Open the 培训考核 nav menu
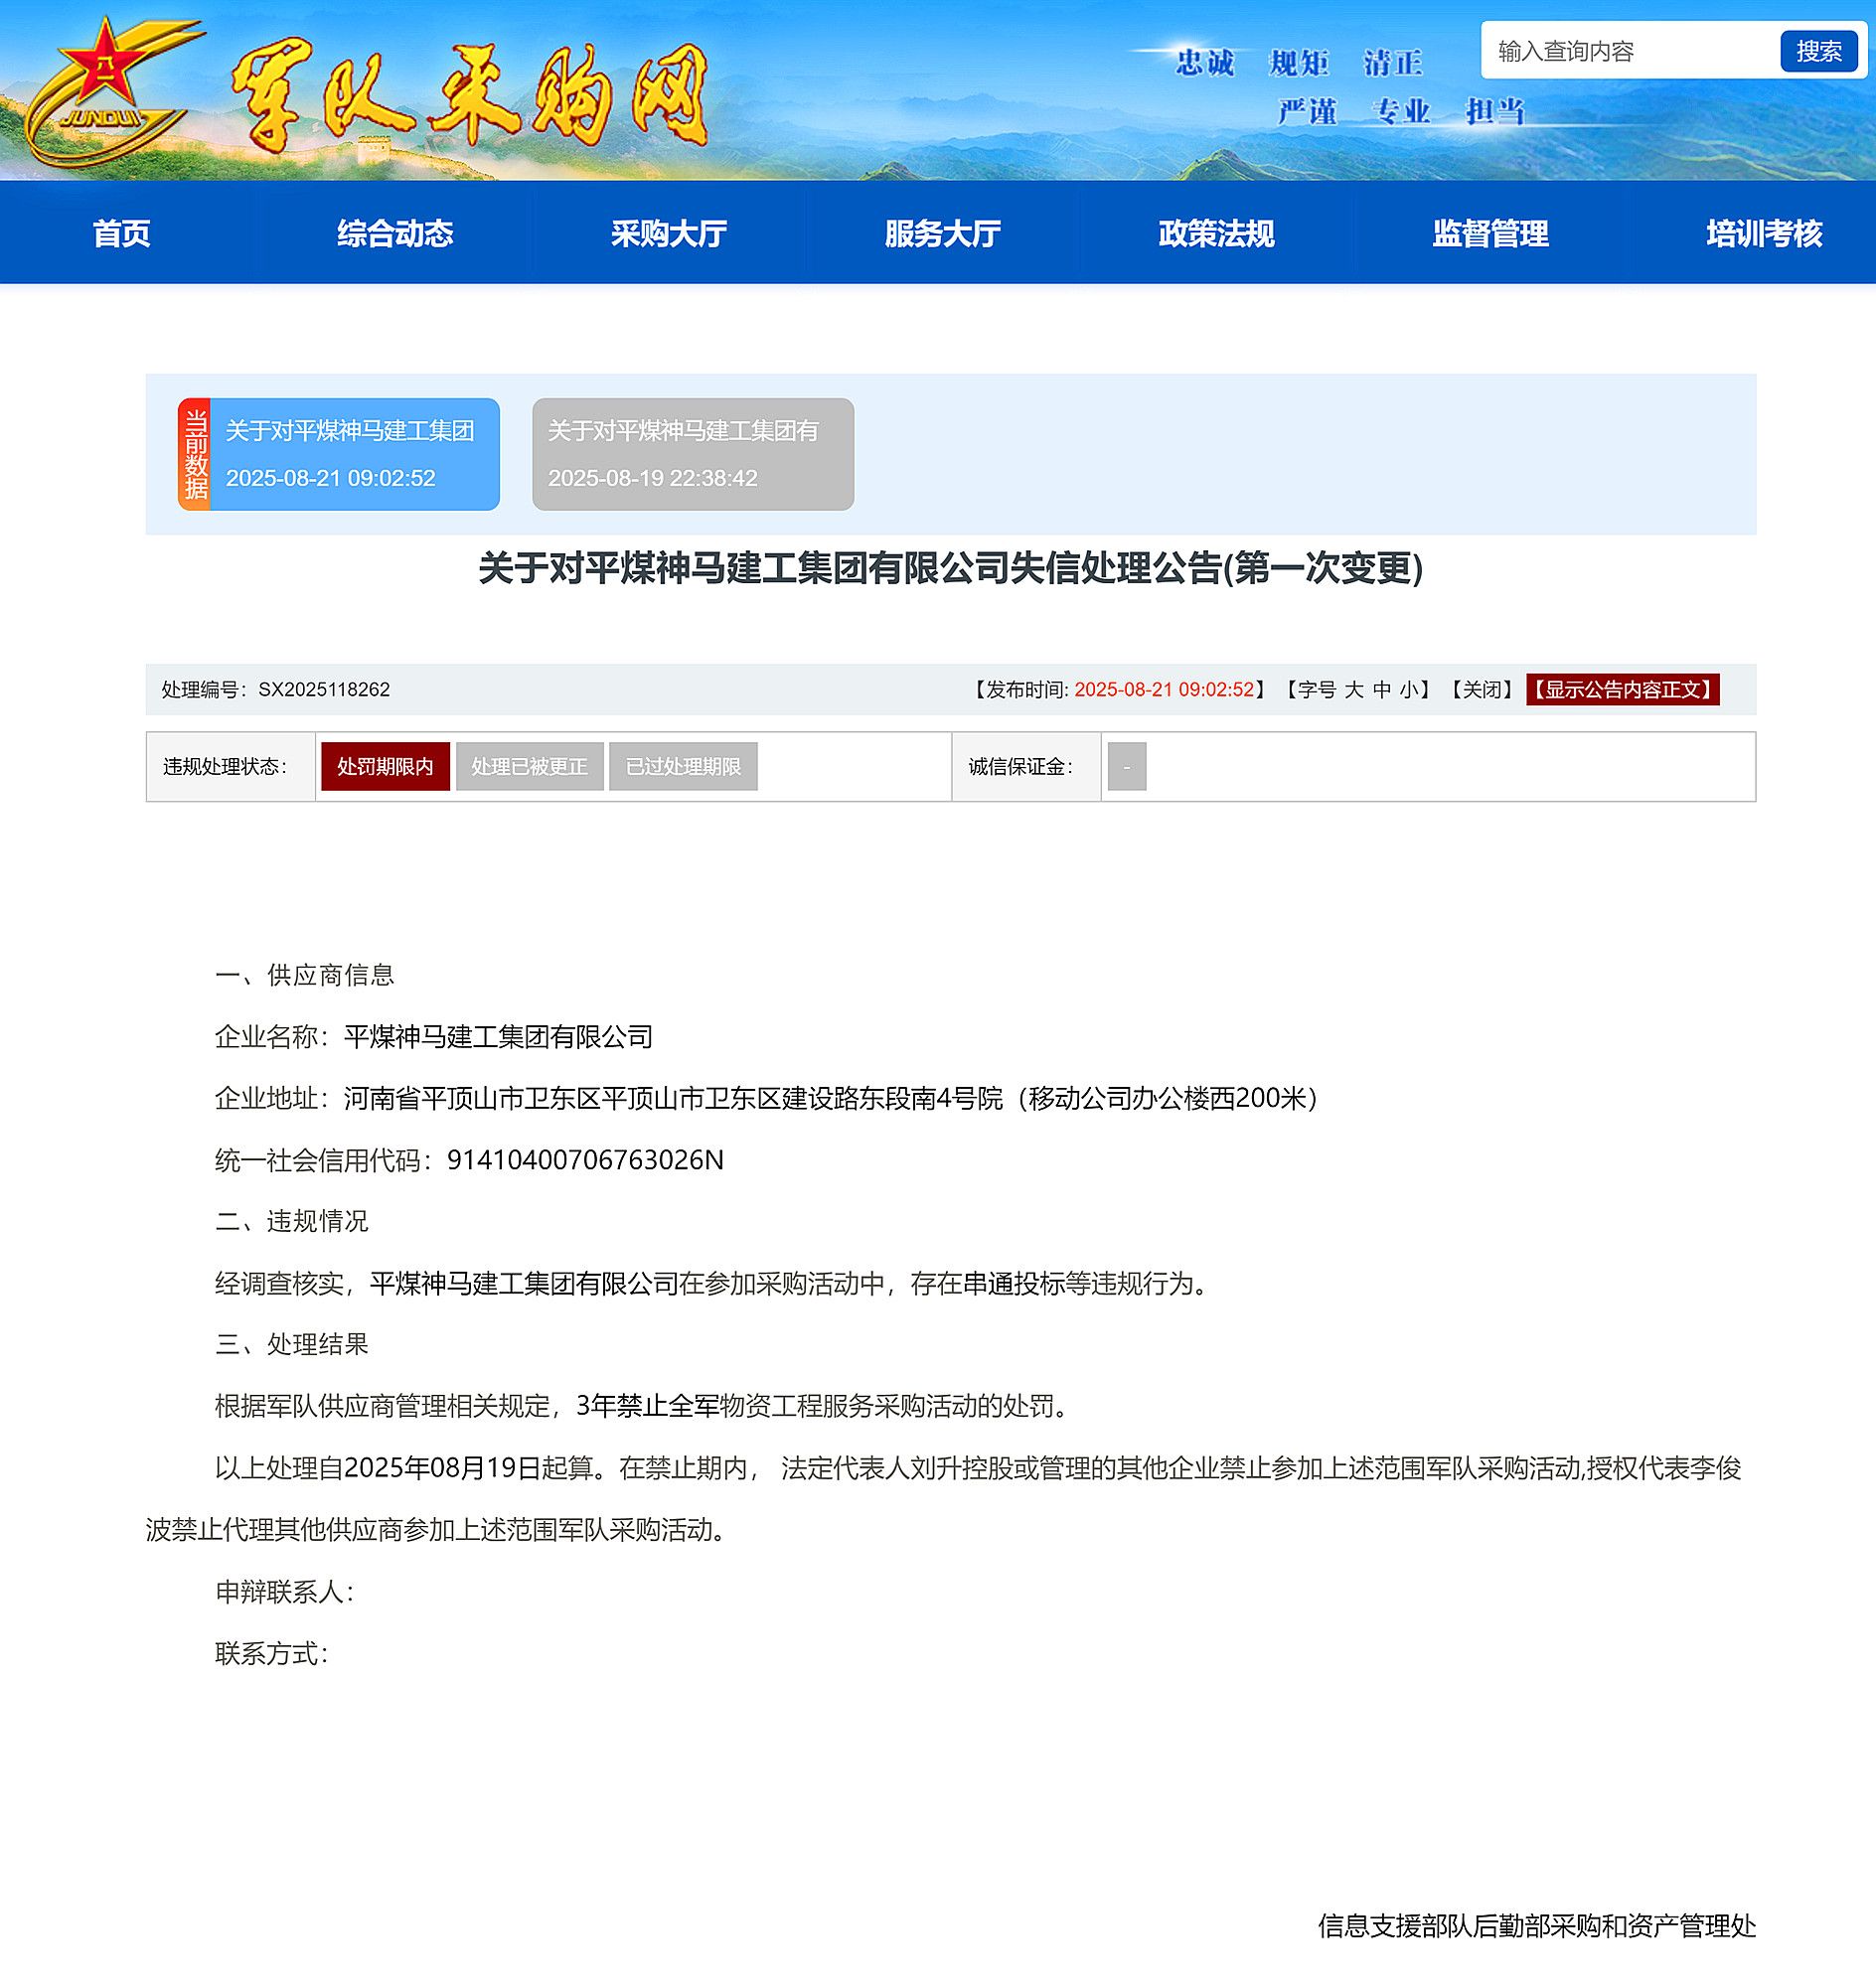Image resolution: width=1876 pixels, height=1987 pixels. click(x=1765, y=233)
